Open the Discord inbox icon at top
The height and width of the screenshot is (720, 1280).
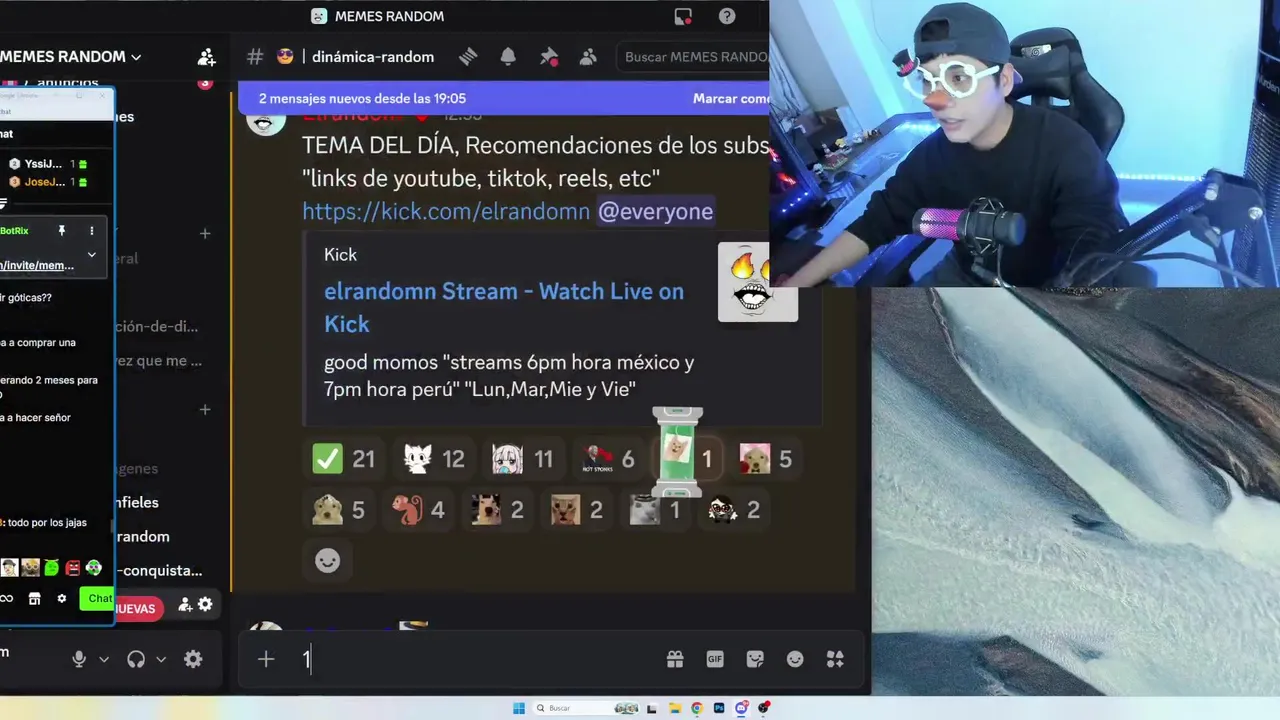[x=683, y=16]
